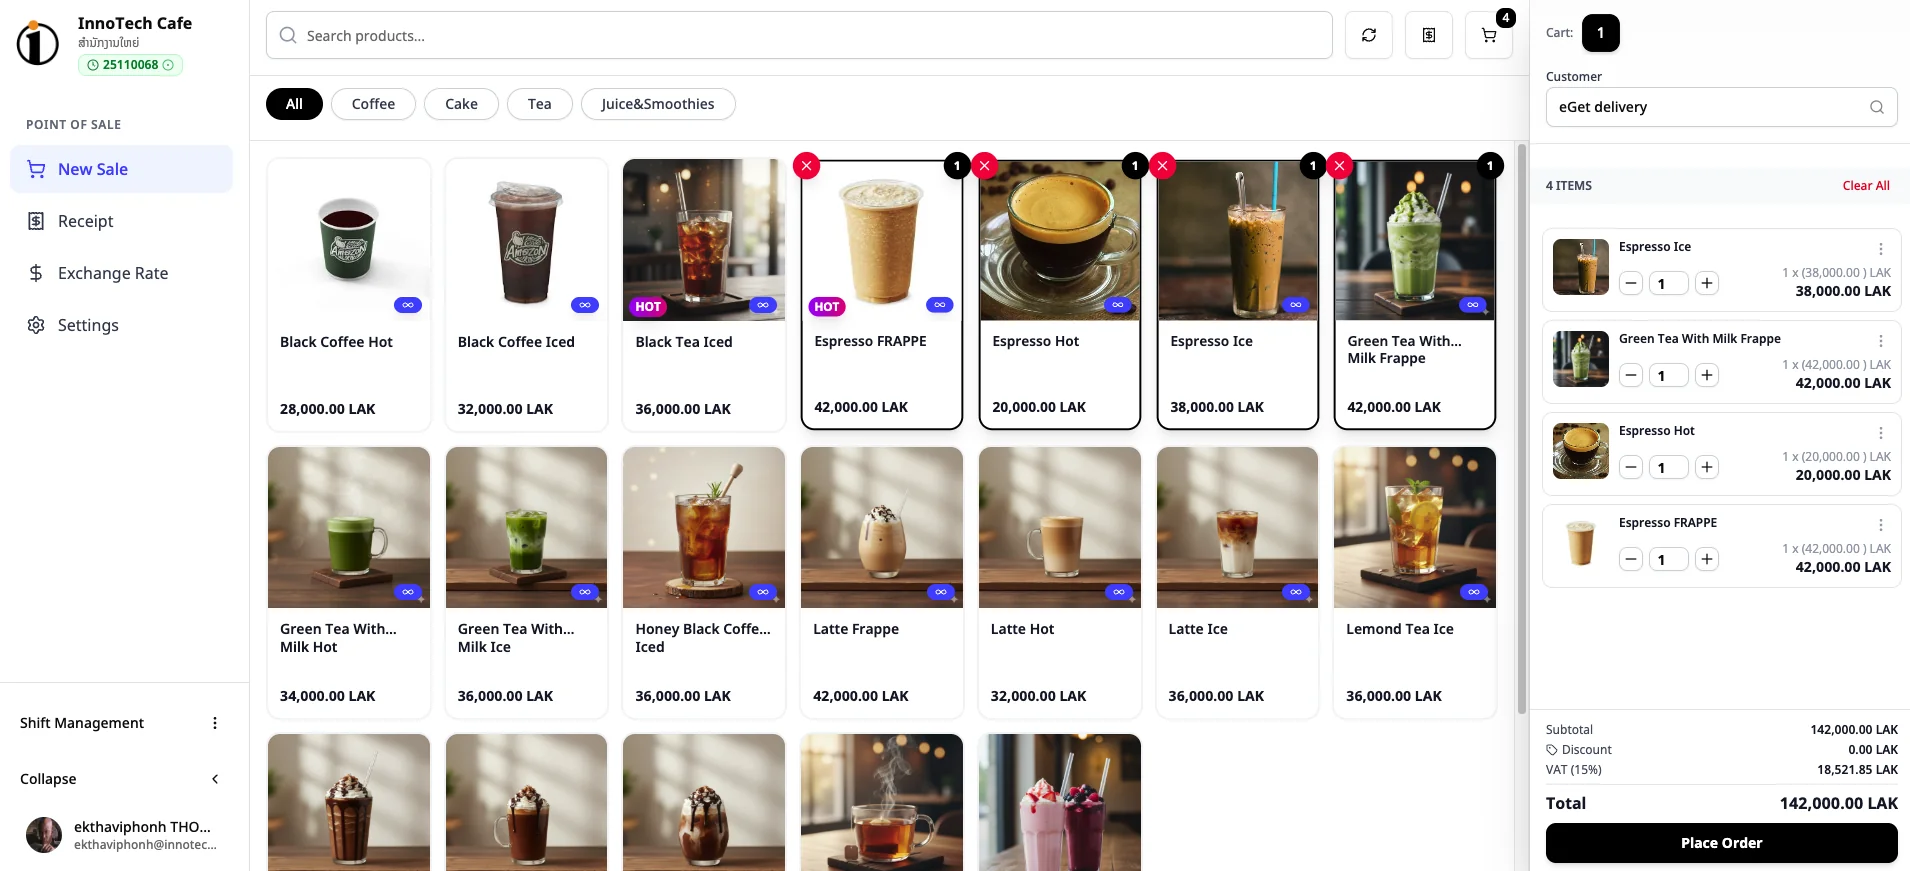Click the search icon in Customer field
The height and width of the screenshot is (871, 1910).
1876,107
